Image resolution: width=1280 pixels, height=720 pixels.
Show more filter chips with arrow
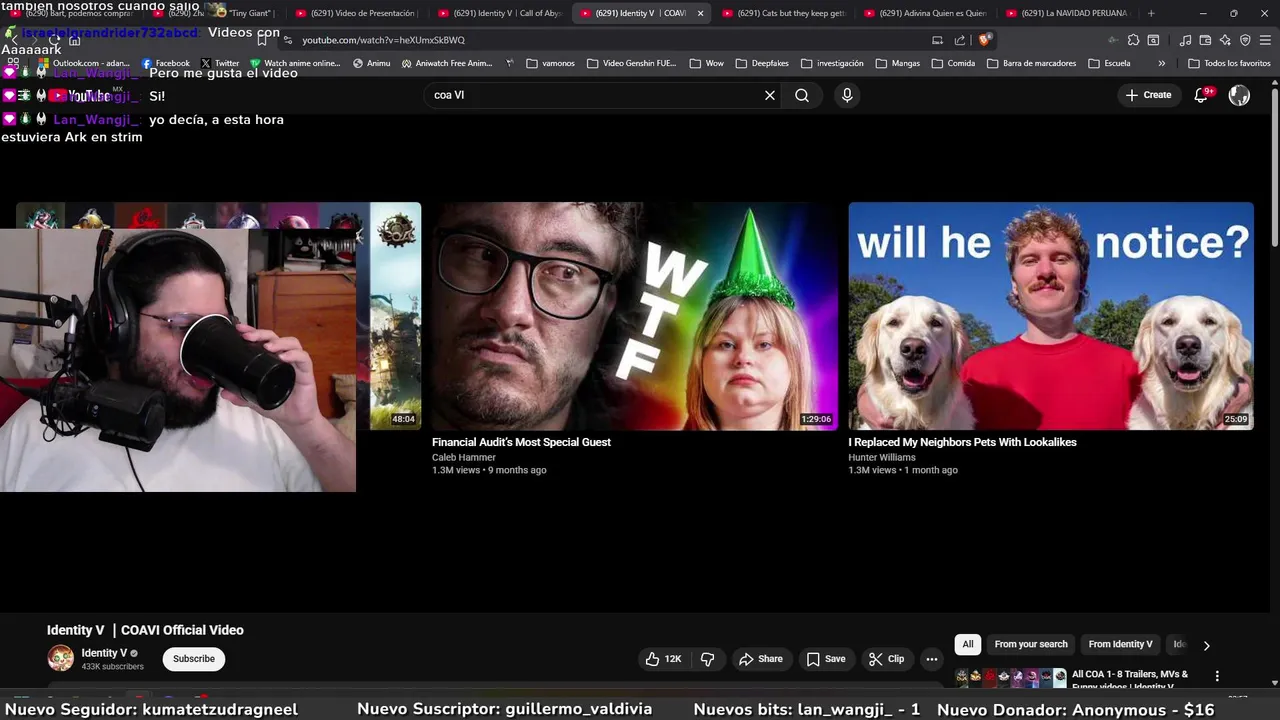(1206, 645)
